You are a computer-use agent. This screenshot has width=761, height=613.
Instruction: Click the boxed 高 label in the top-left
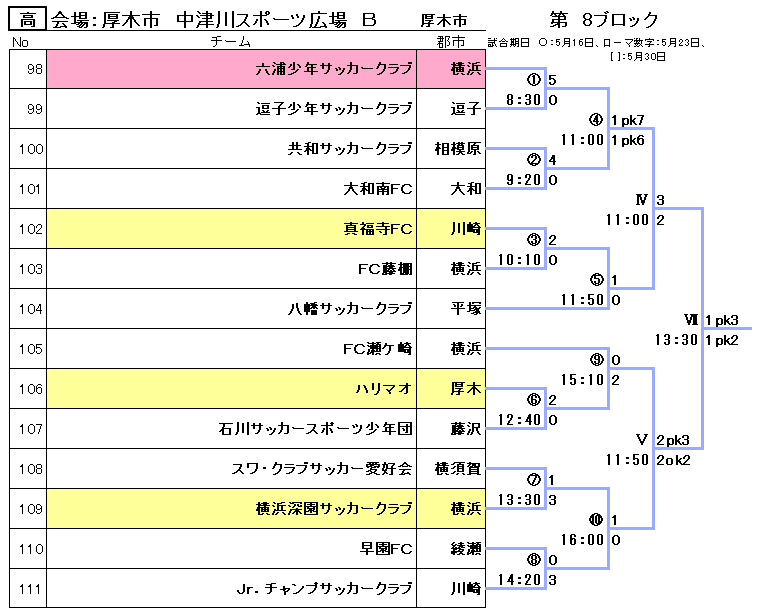pos(27,19)
